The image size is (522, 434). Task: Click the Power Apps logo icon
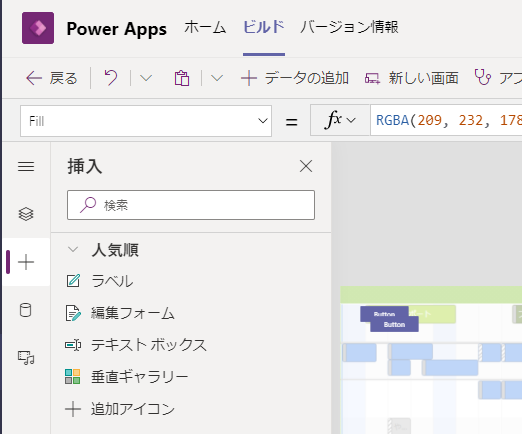tap(38, 28)
